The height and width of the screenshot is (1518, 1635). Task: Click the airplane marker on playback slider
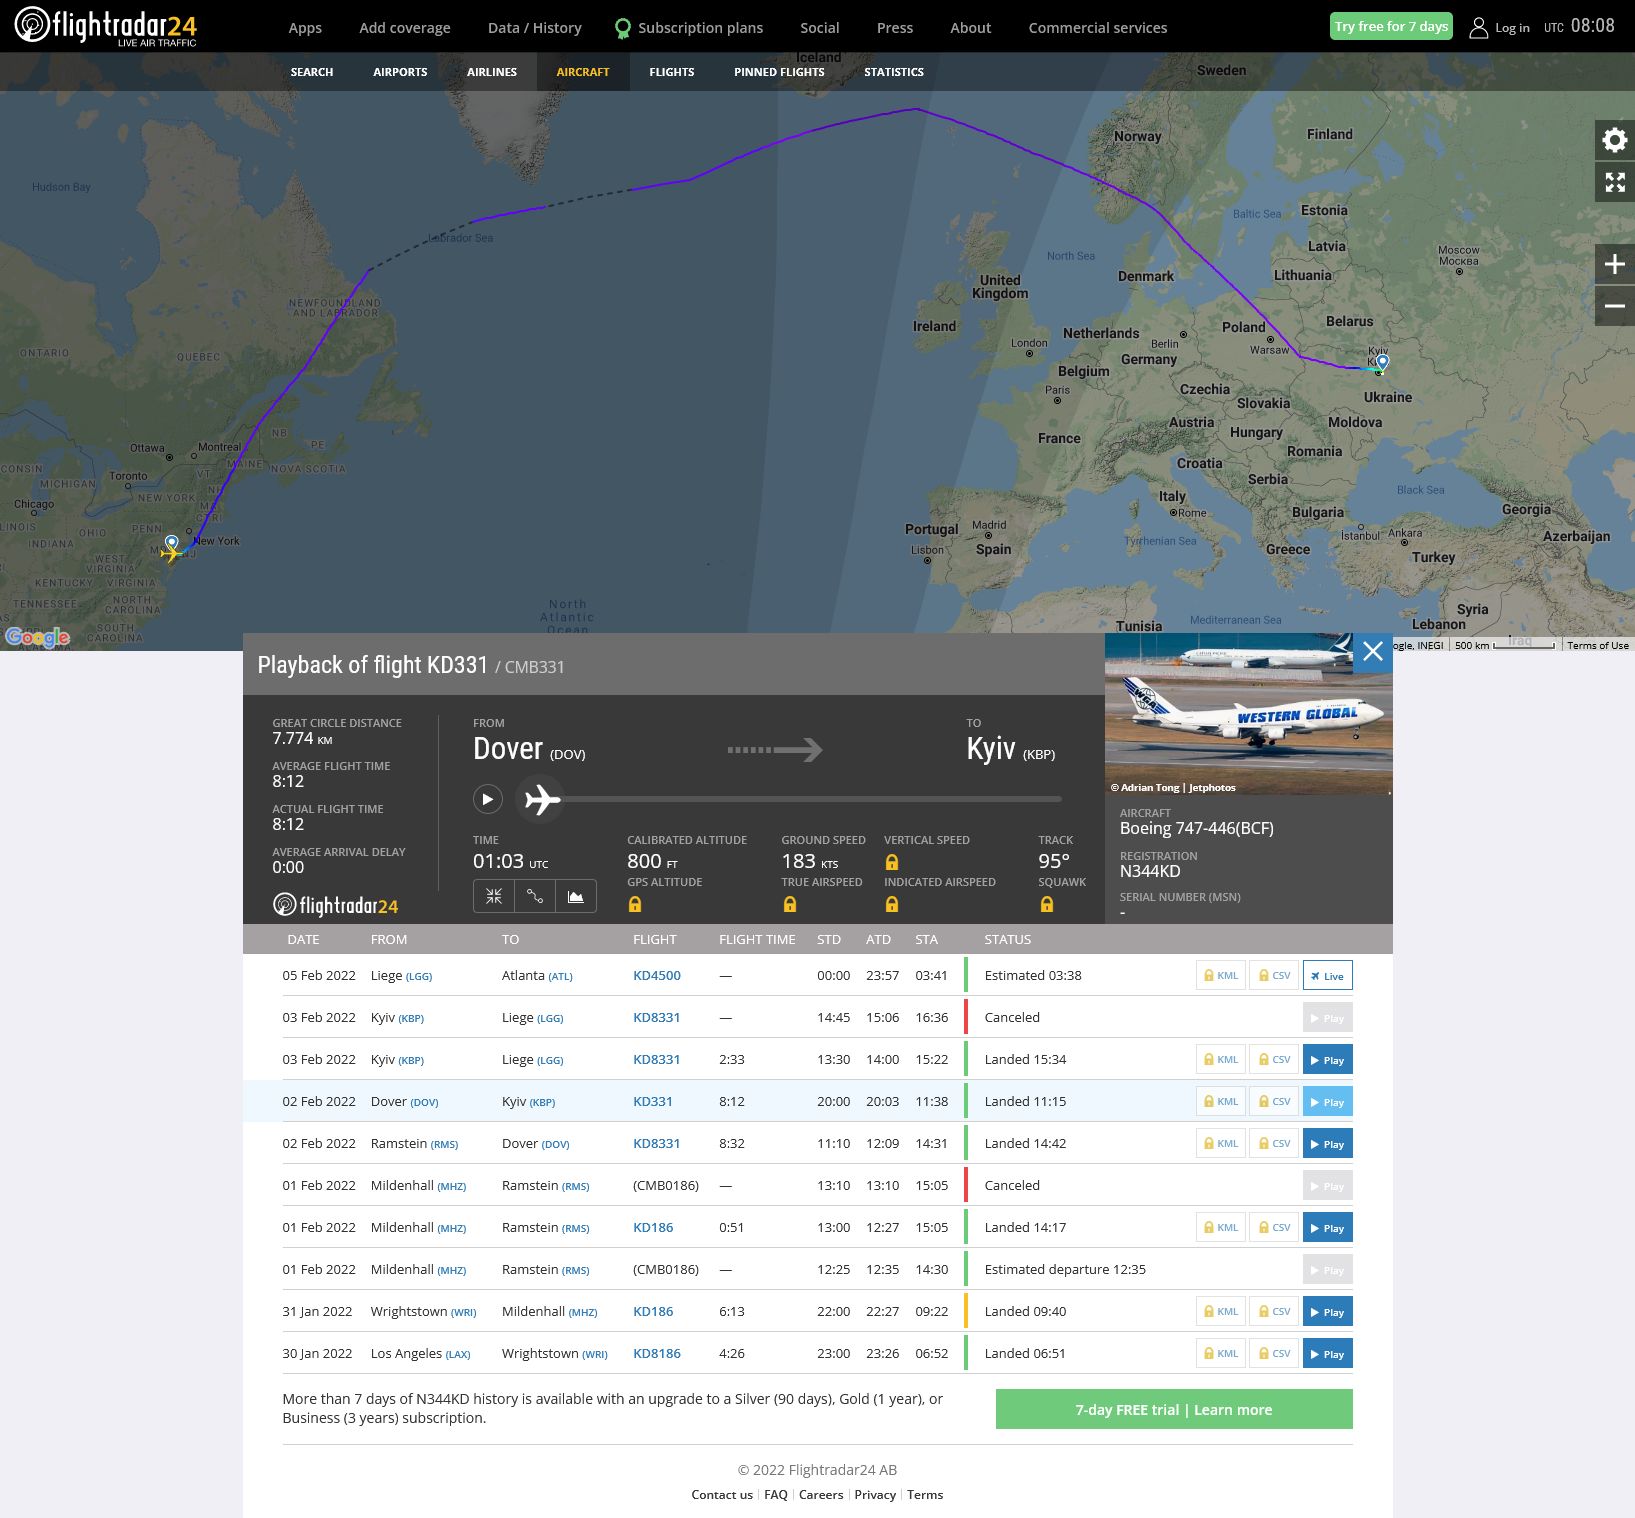tap(541, 800)
